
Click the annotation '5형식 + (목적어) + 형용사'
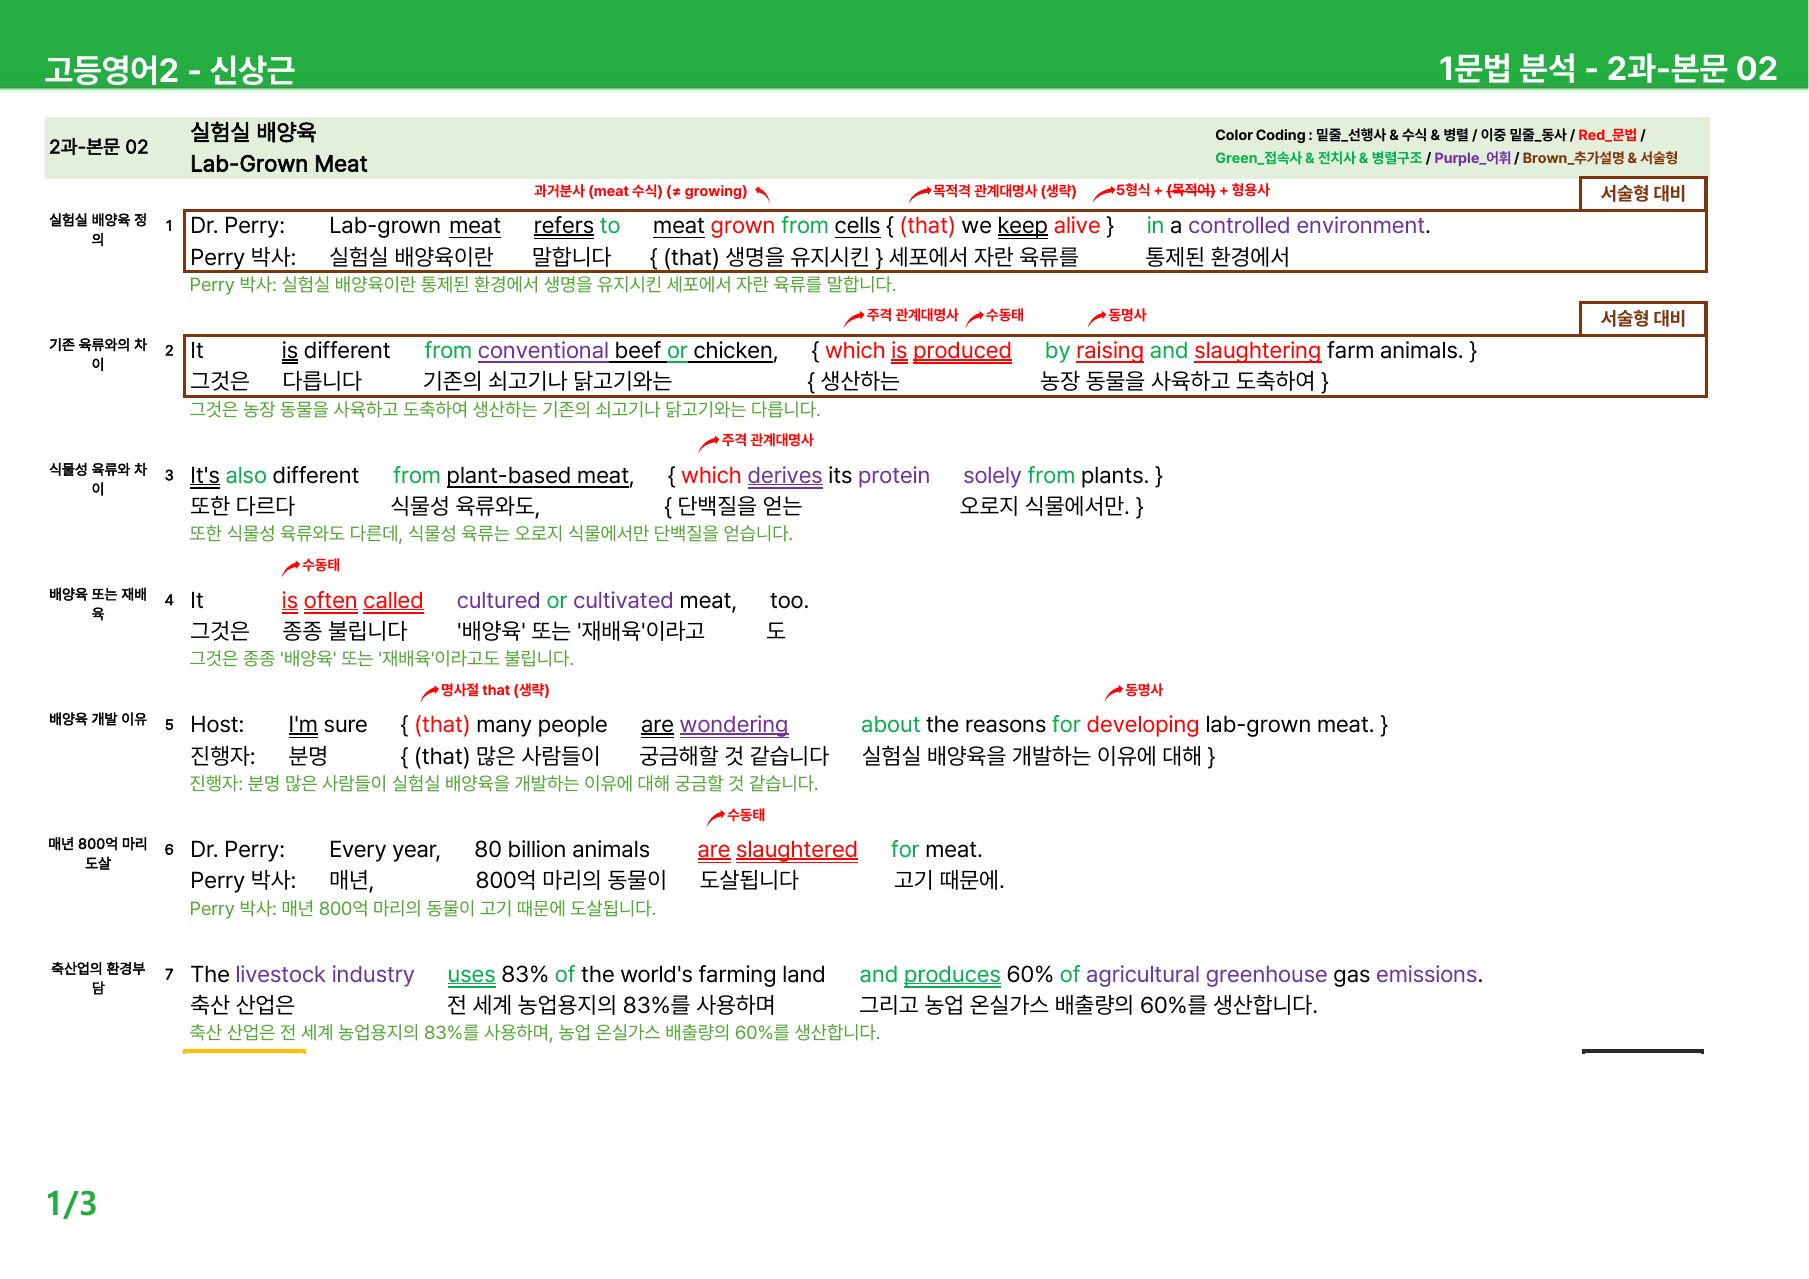click(1193, 190)
